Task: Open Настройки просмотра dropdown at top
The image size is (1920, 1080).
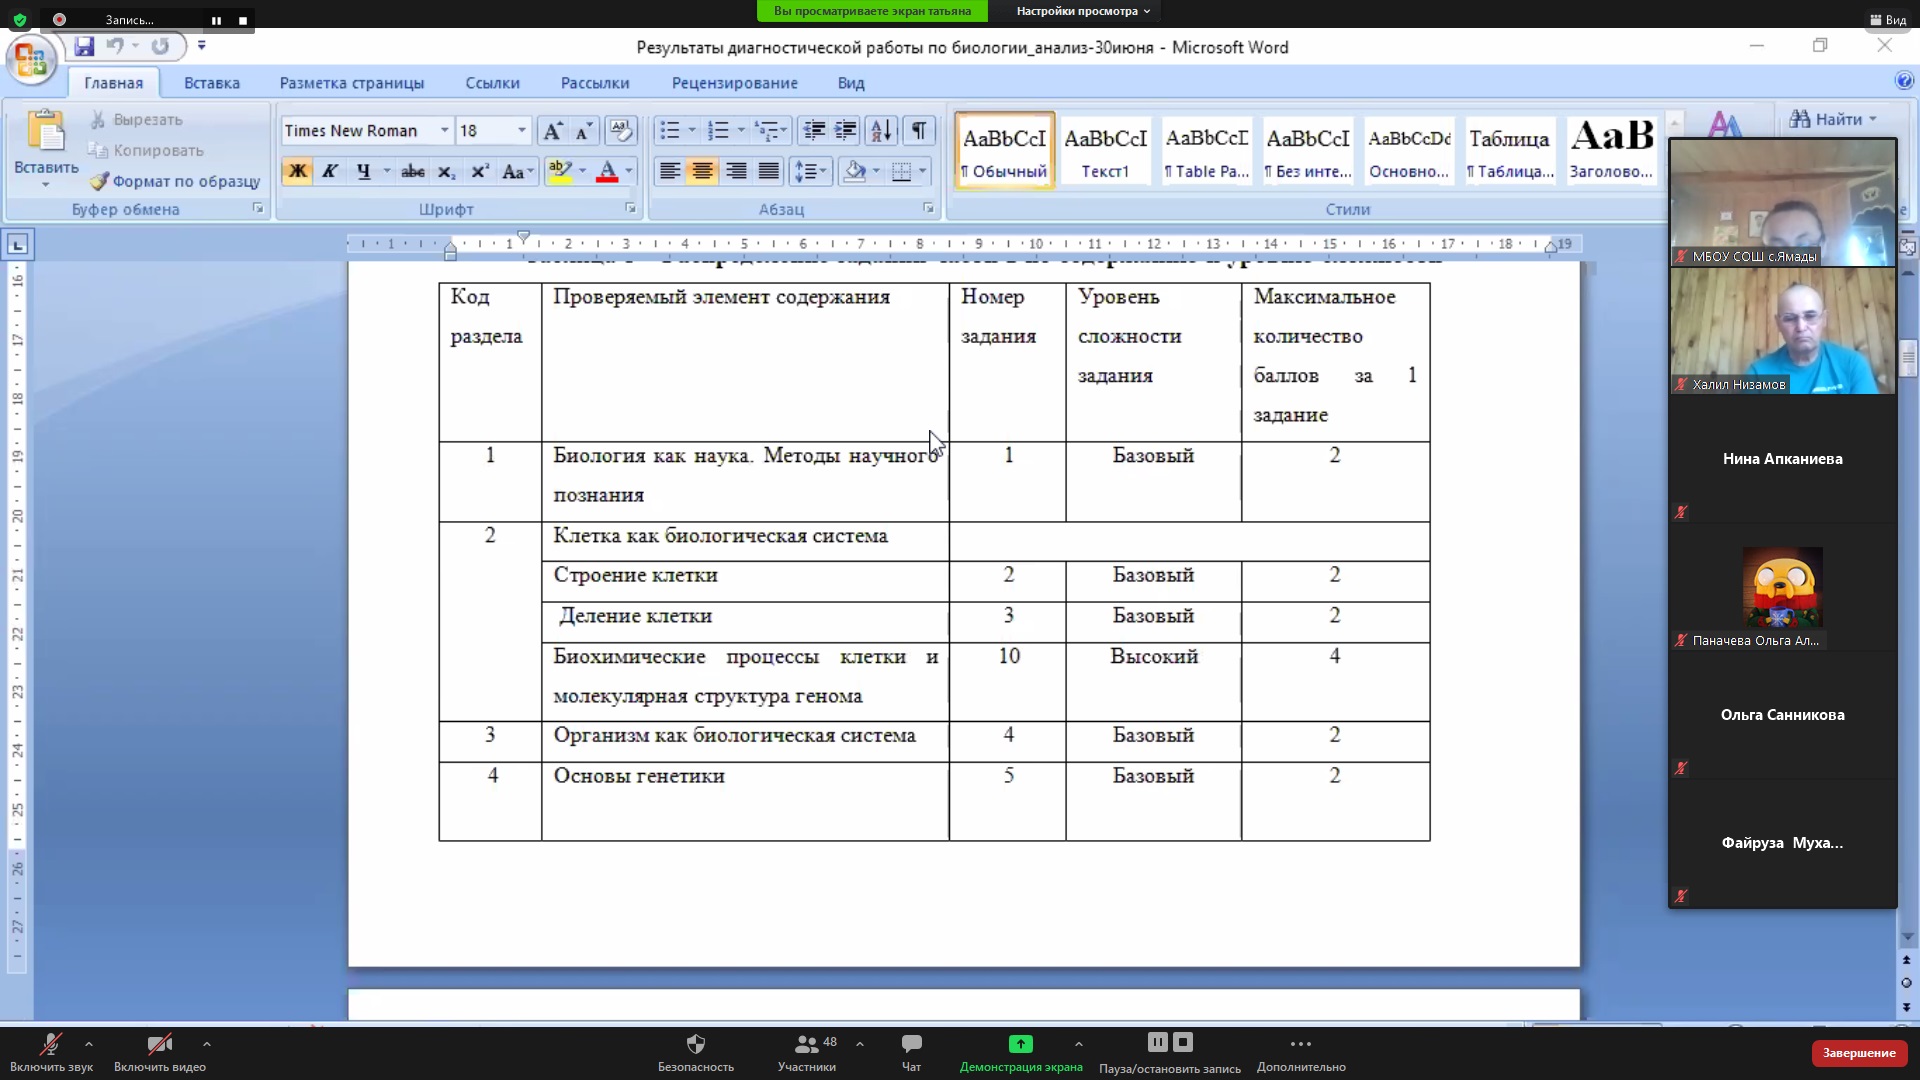Action: pos(1083,11)
